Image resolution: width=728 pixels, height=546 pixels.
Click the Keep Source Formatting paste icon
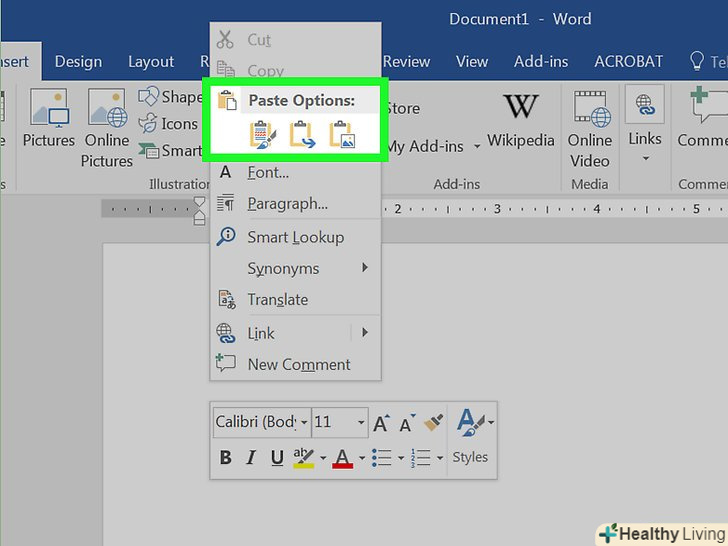pyautogui.click(x=261, y=135)
